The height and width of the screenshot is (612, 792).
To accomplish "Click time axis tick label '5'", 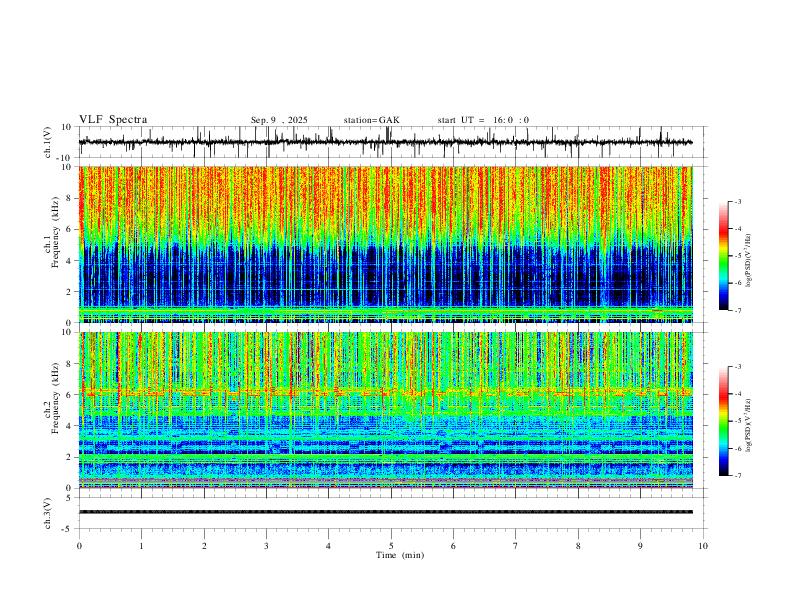I will tap(391, 546).
